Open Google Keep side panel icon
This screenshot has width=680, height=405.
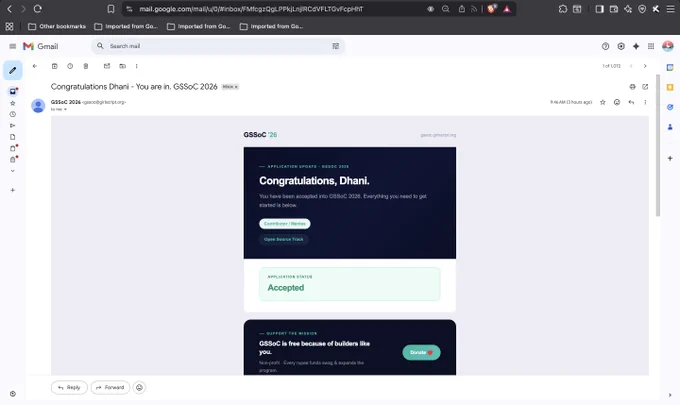pos(670,87)
